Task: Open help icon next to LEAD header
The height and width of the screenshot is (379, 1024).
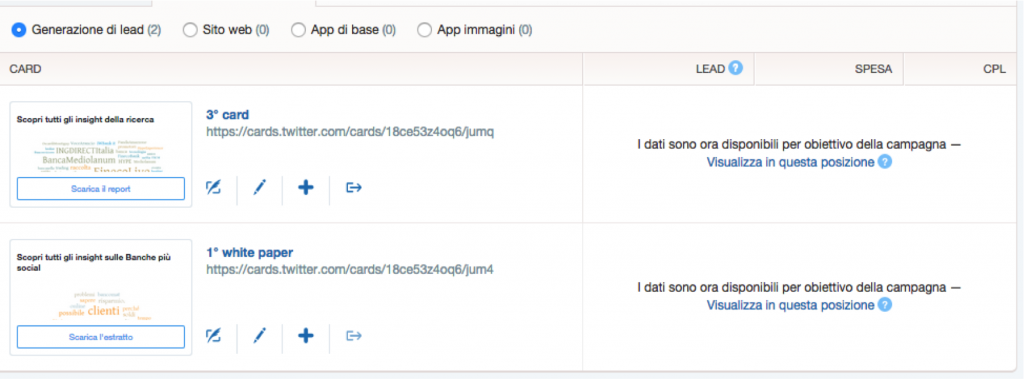Action: (x=736, y=68)
